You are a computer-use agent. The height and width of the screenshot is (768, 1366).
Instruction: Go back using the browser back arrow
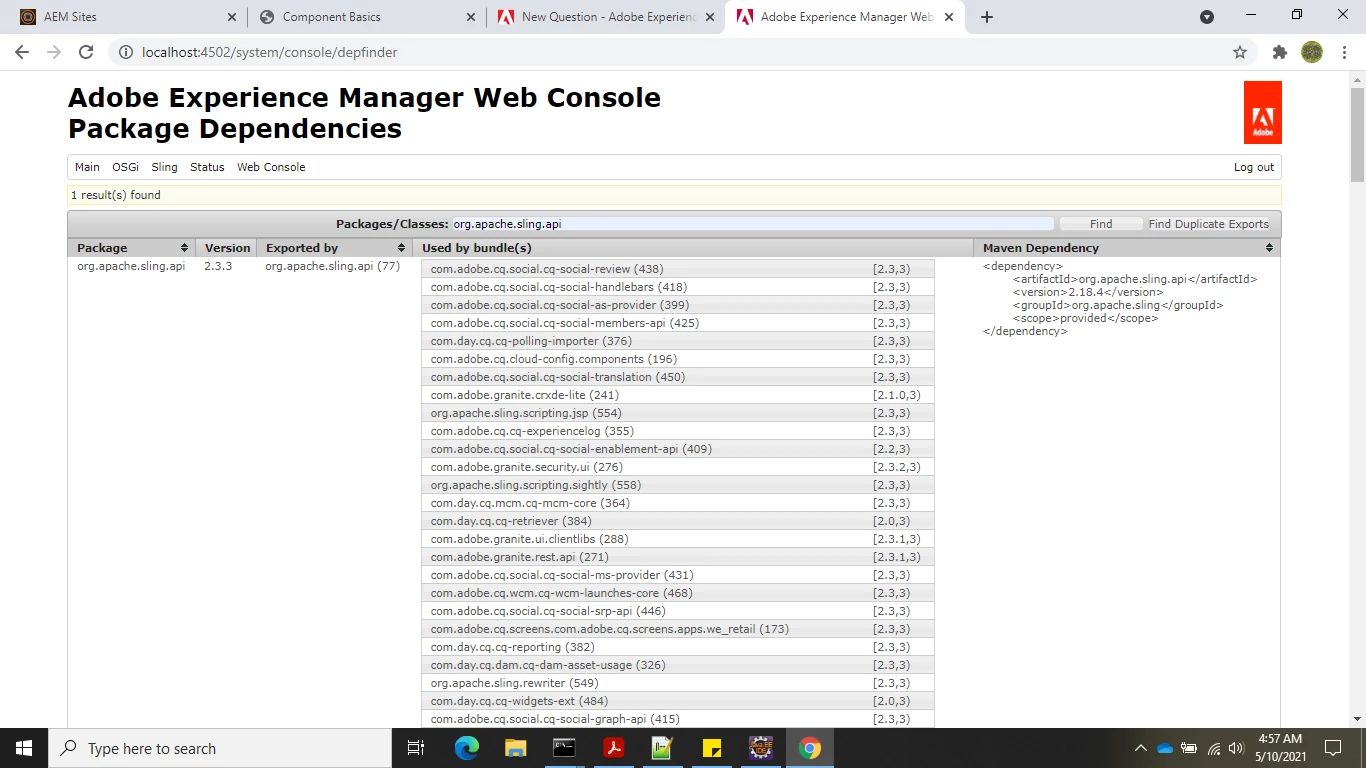click(x=22, y=52)
